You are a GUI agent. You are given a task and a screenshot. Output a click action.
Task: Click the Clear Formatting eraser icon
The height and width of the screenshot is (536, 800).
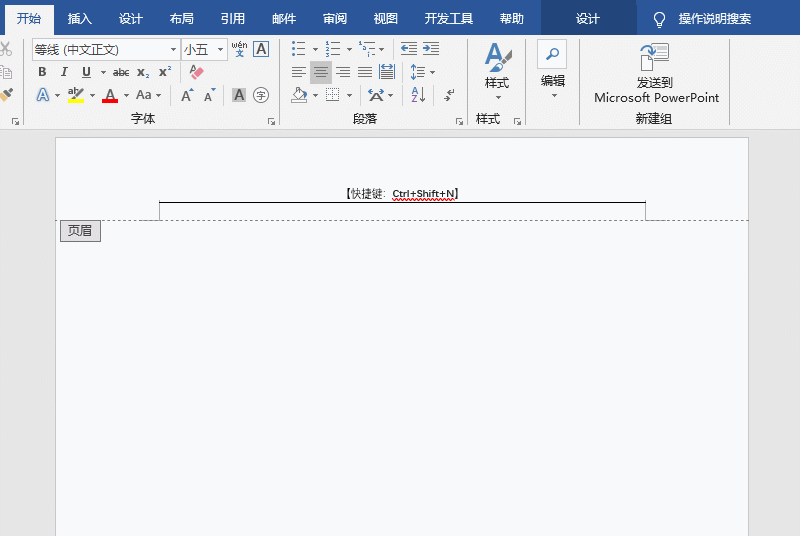196,72
